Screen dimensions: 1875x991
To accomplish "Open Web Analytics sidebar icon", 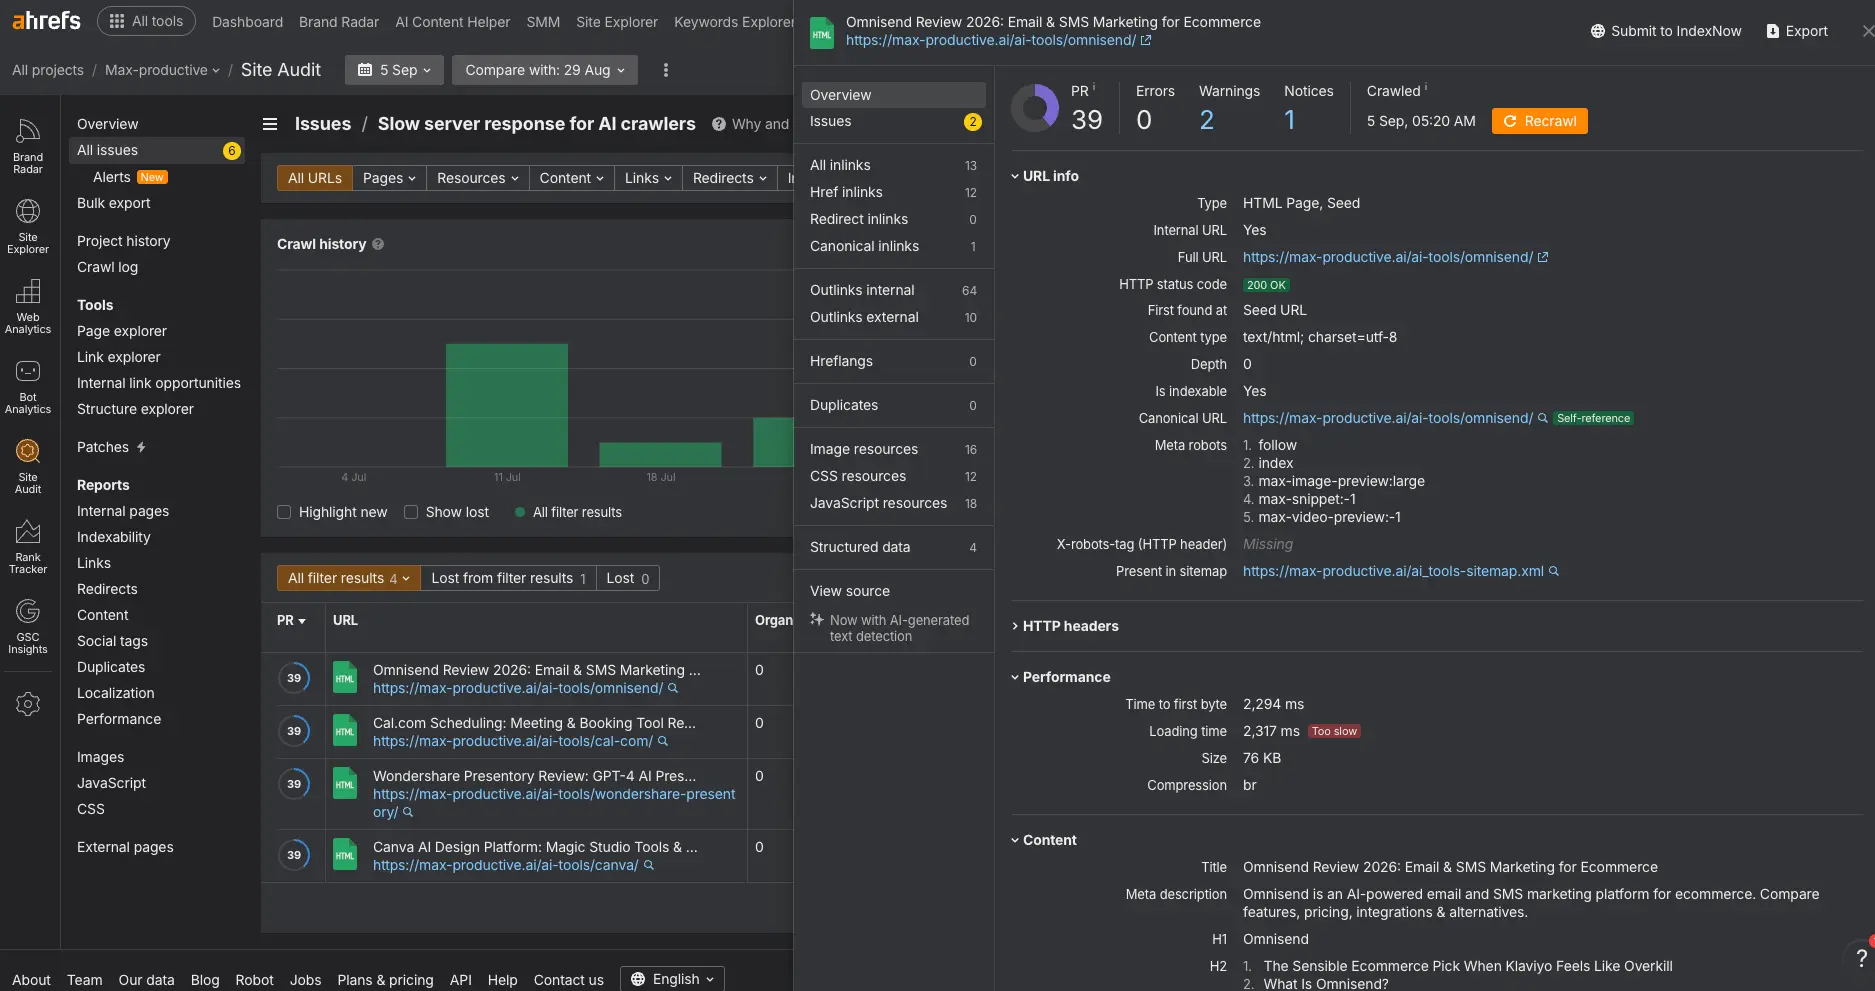I will click(28, 306).
